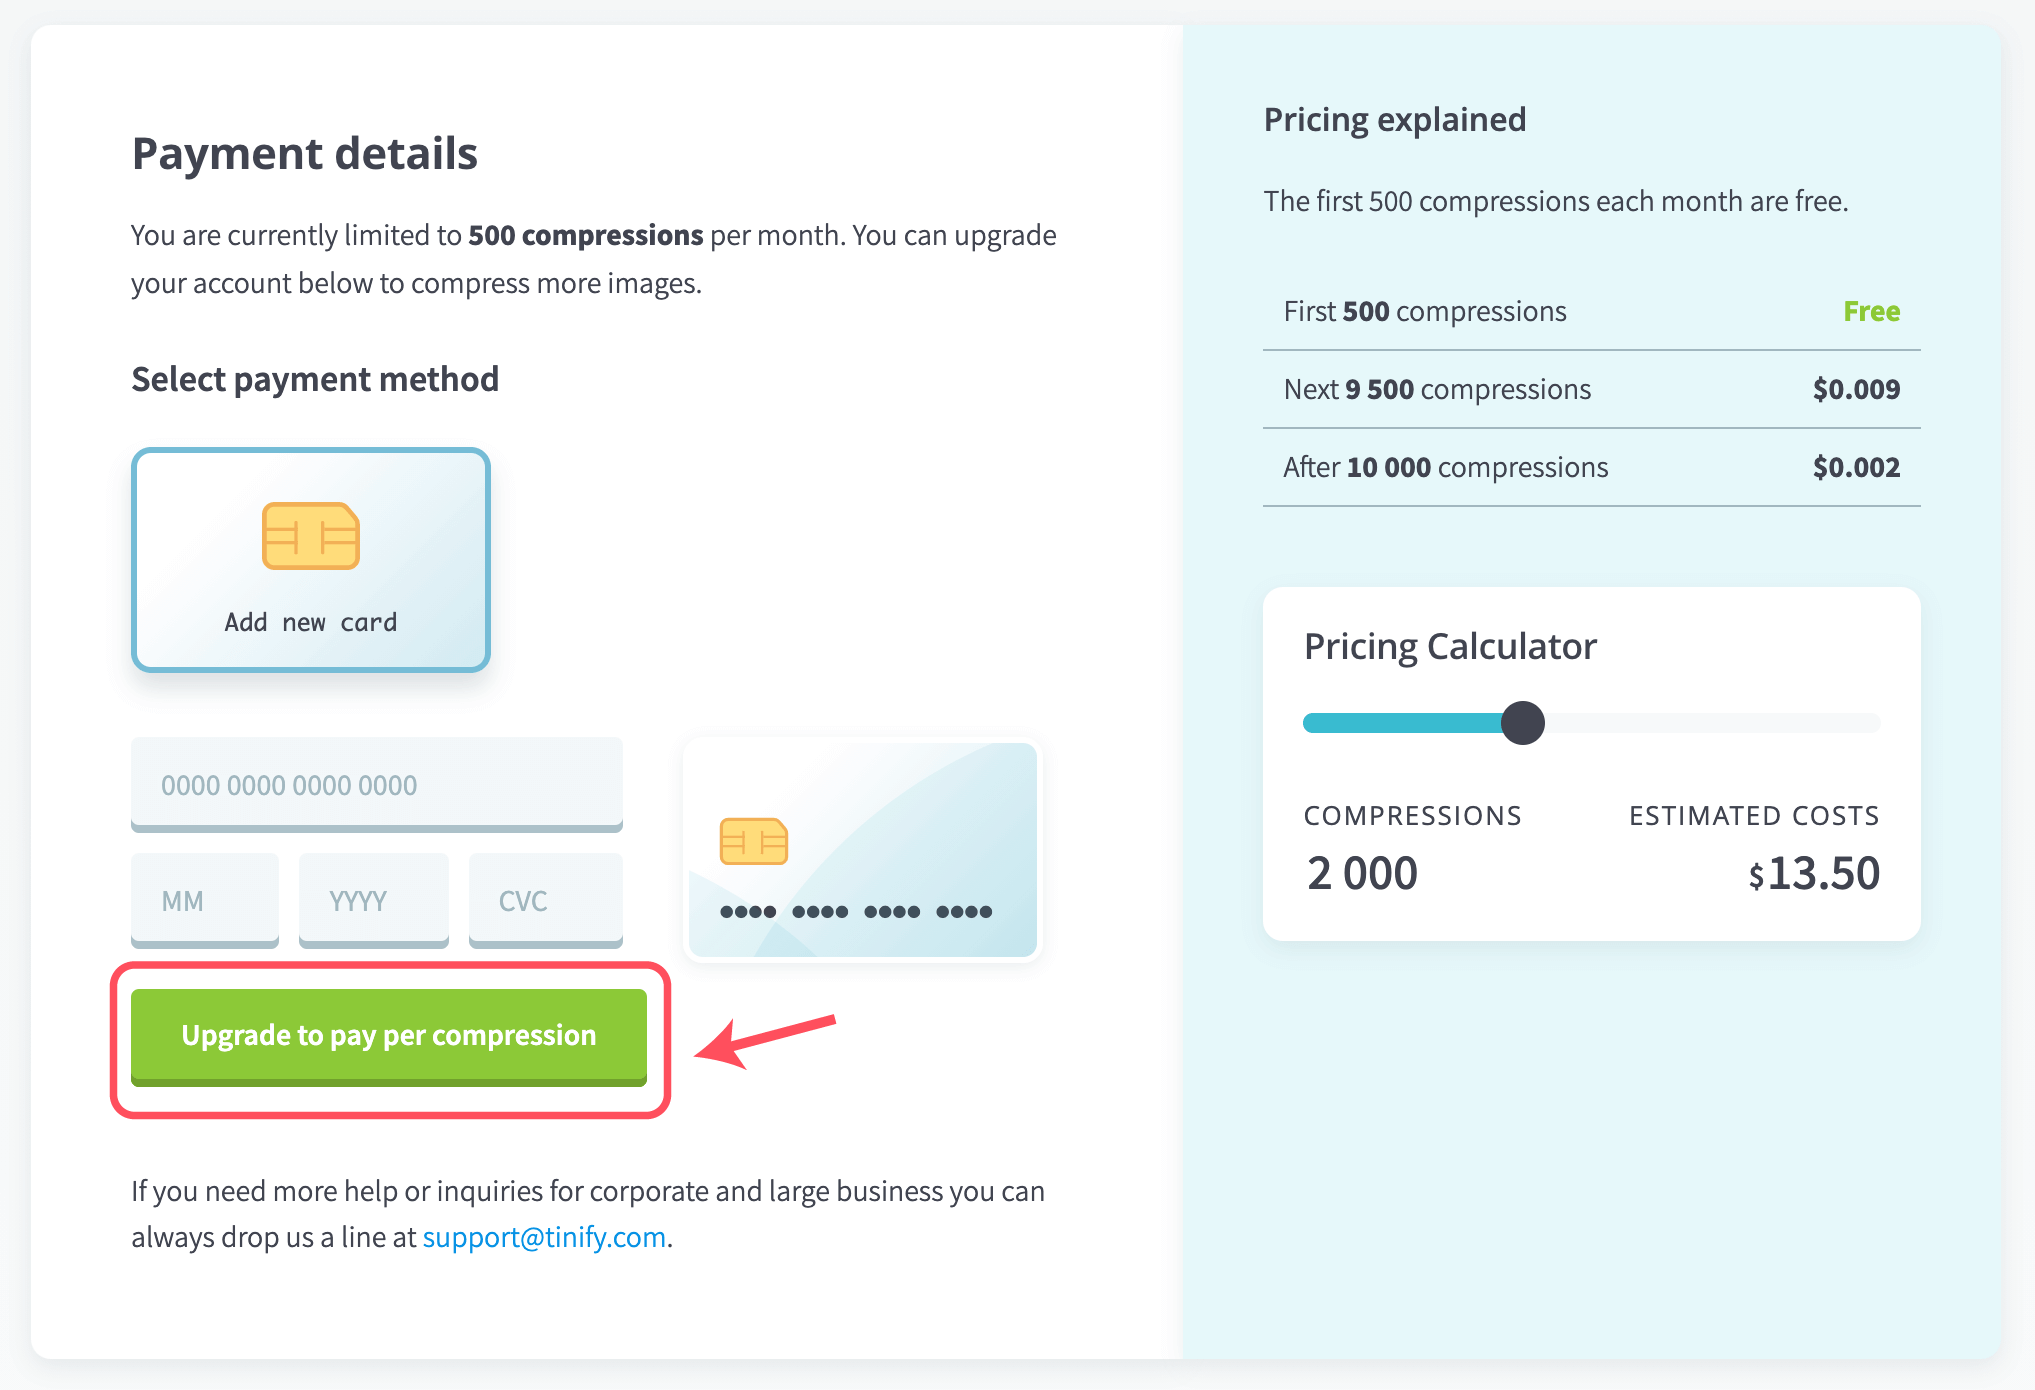Click the Pricing Calculator slider handle
Image resolution: width=2035 pixels, height=1390 pixels.
(1523, 723)
